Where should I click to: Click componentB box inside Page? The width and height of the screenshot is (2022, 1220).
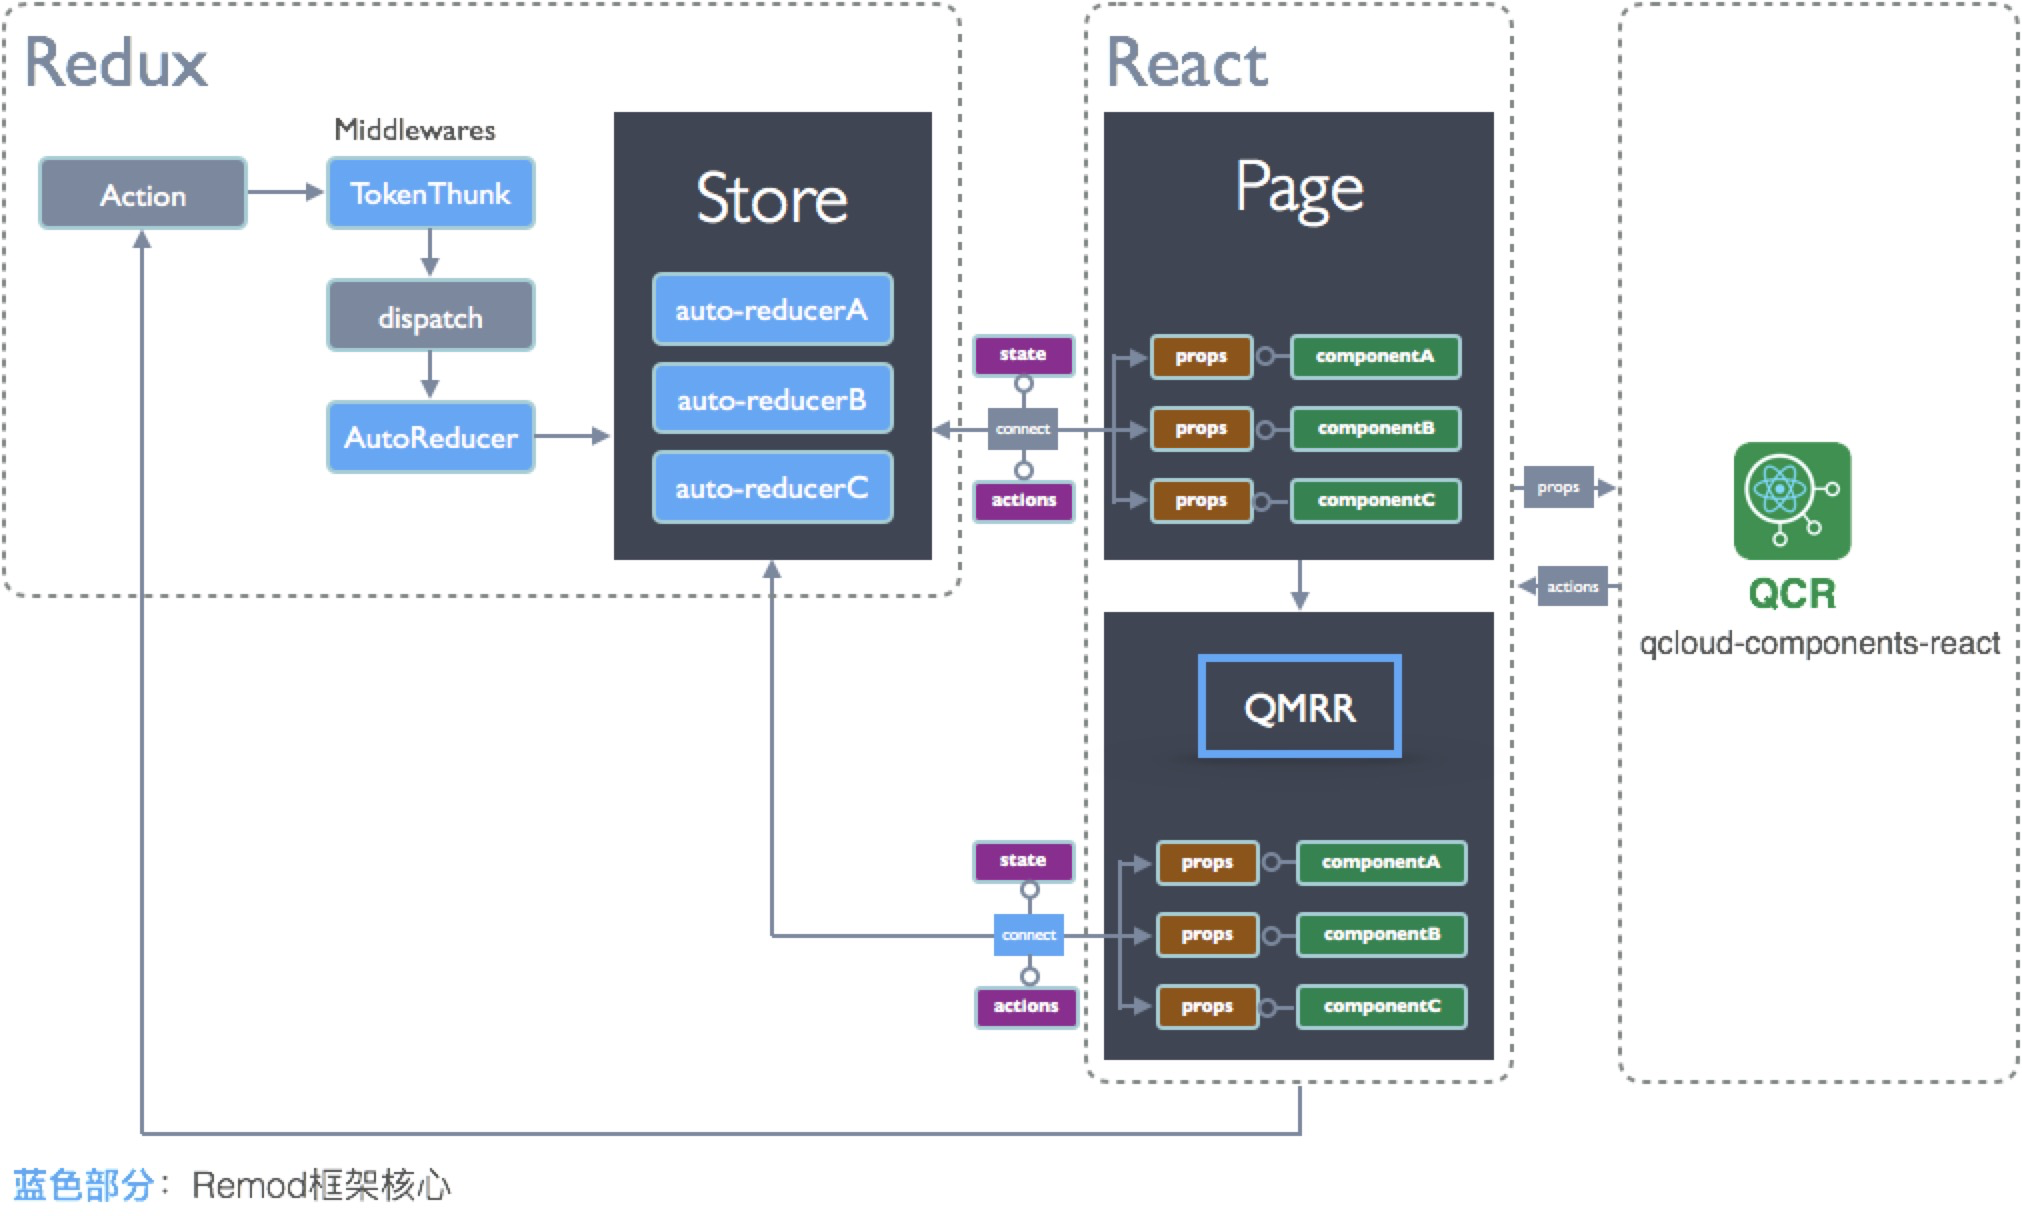(1374, 428)
